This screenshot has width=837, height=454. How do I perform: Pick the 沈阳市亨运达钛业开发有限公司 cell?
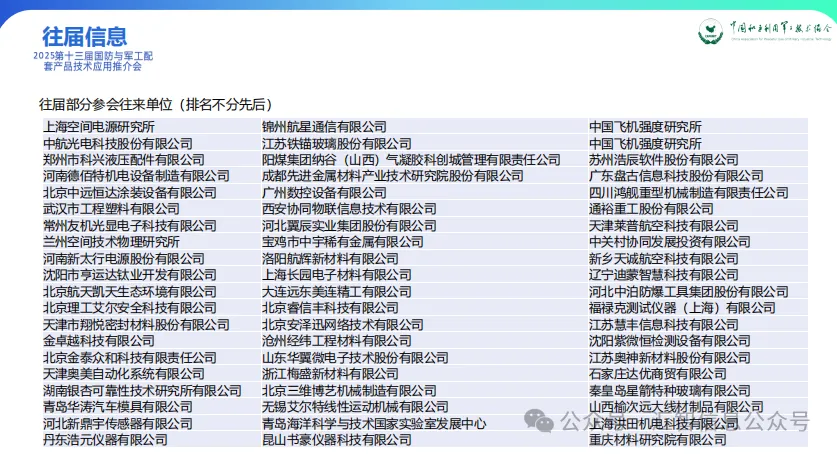[x=130, y=275]
